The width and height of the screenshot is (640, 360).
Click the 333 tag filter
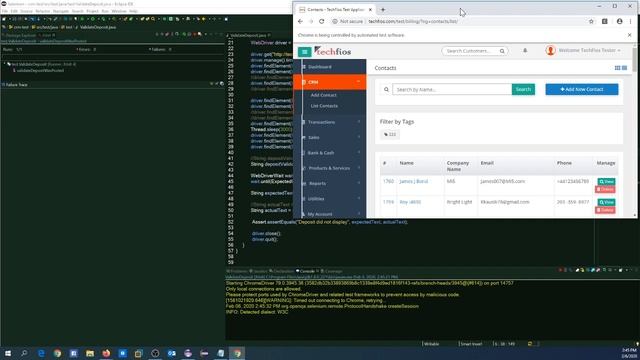[x=390, y=134]
